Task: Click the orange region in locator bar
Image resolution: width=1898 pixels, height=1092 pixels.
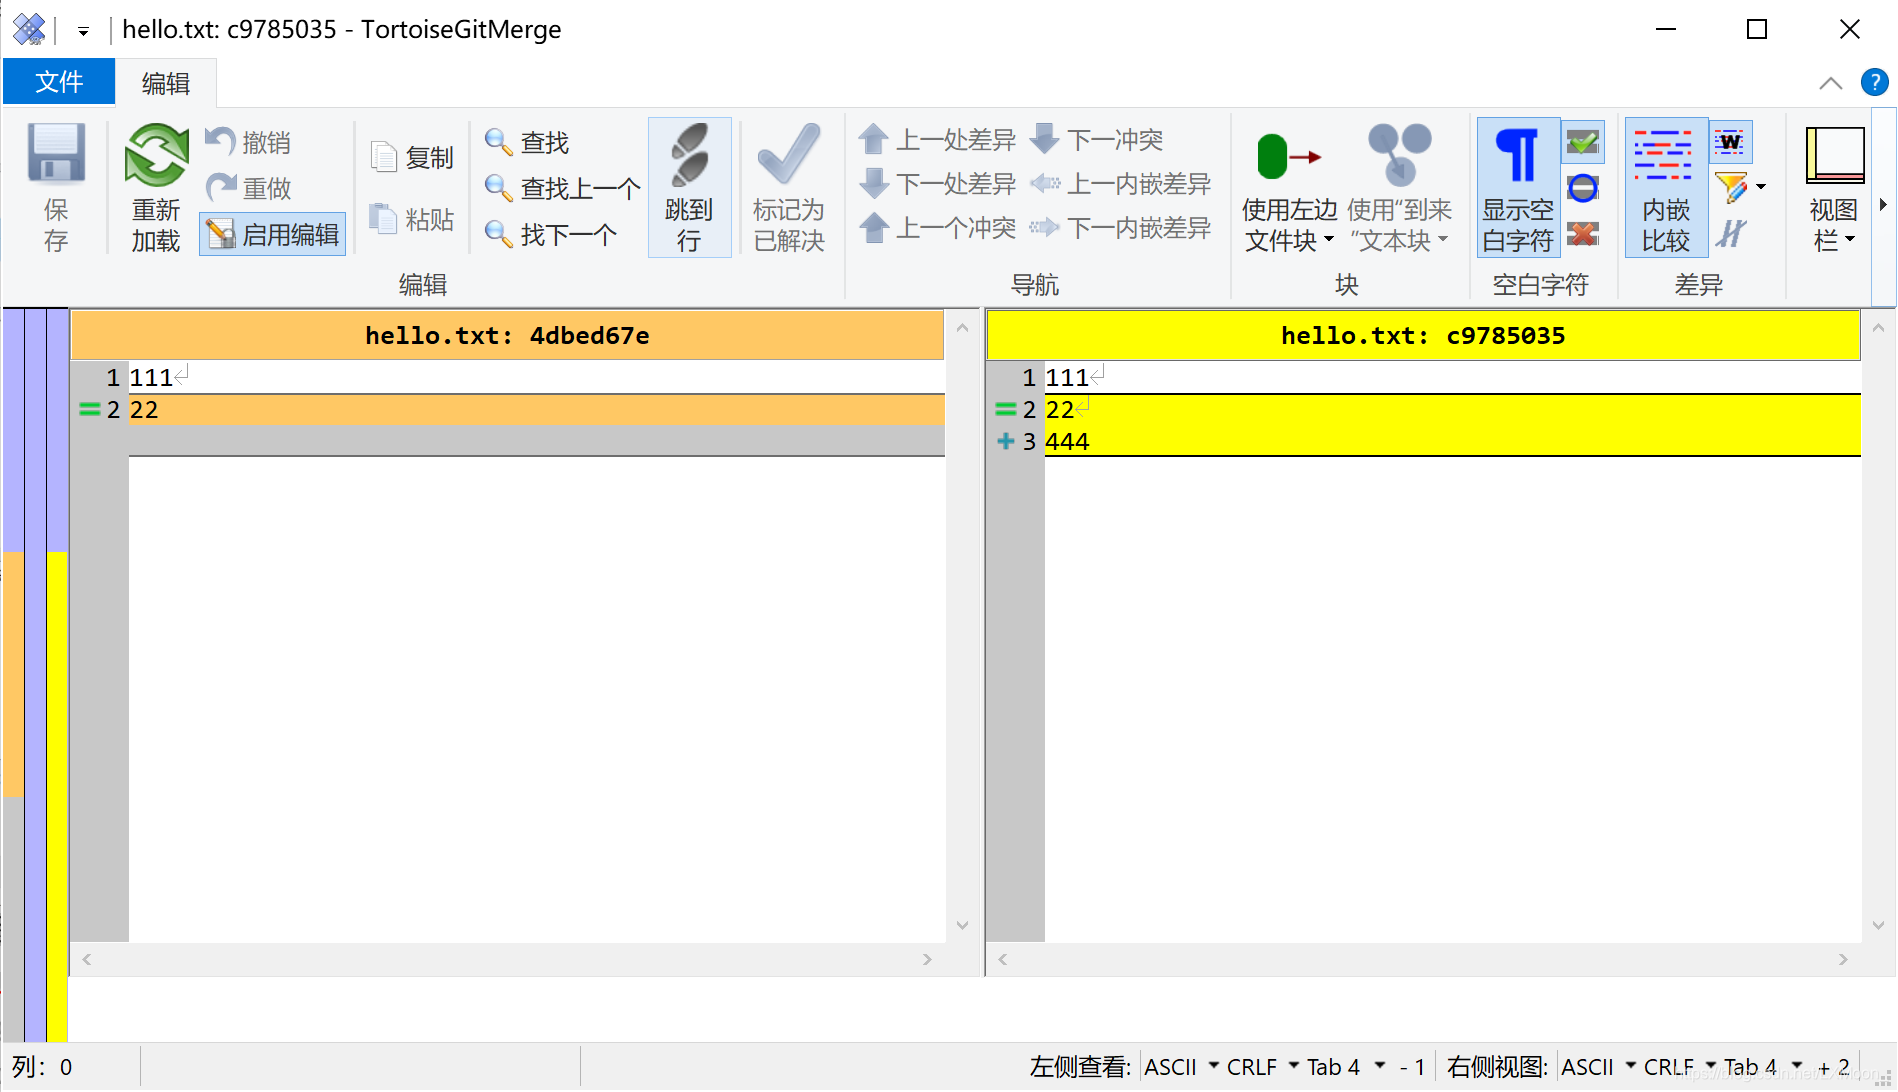Action: (13, 674)
